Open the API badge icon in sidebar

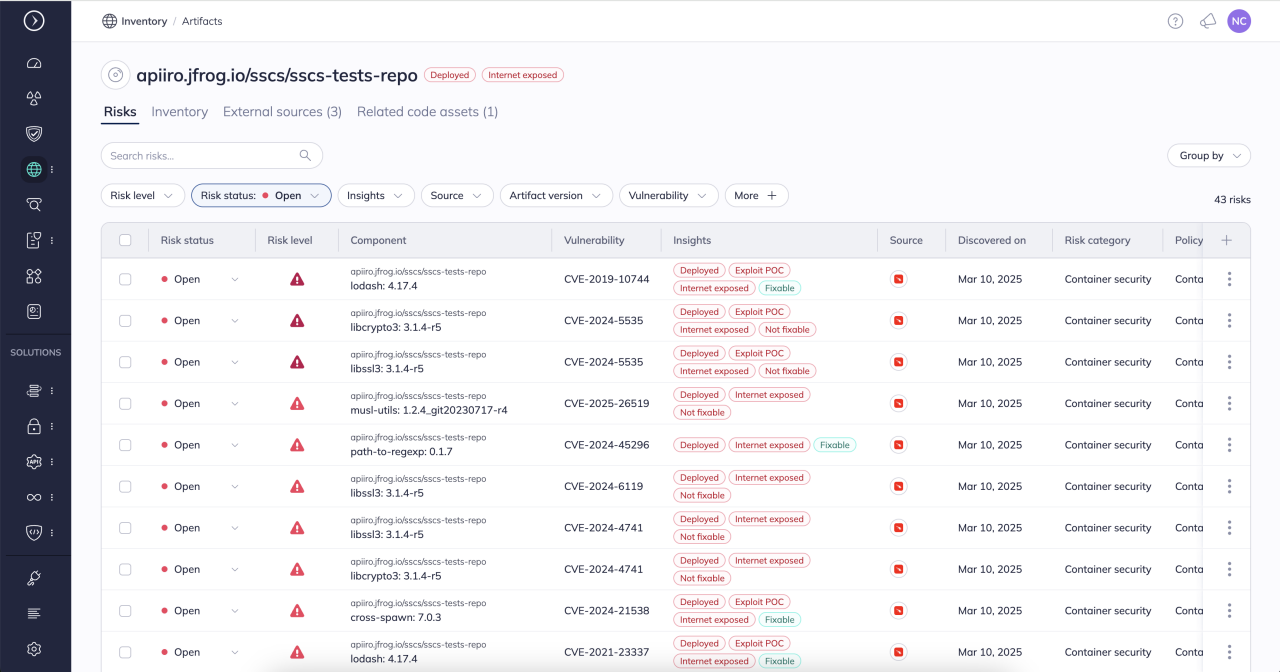coord(34,462)
